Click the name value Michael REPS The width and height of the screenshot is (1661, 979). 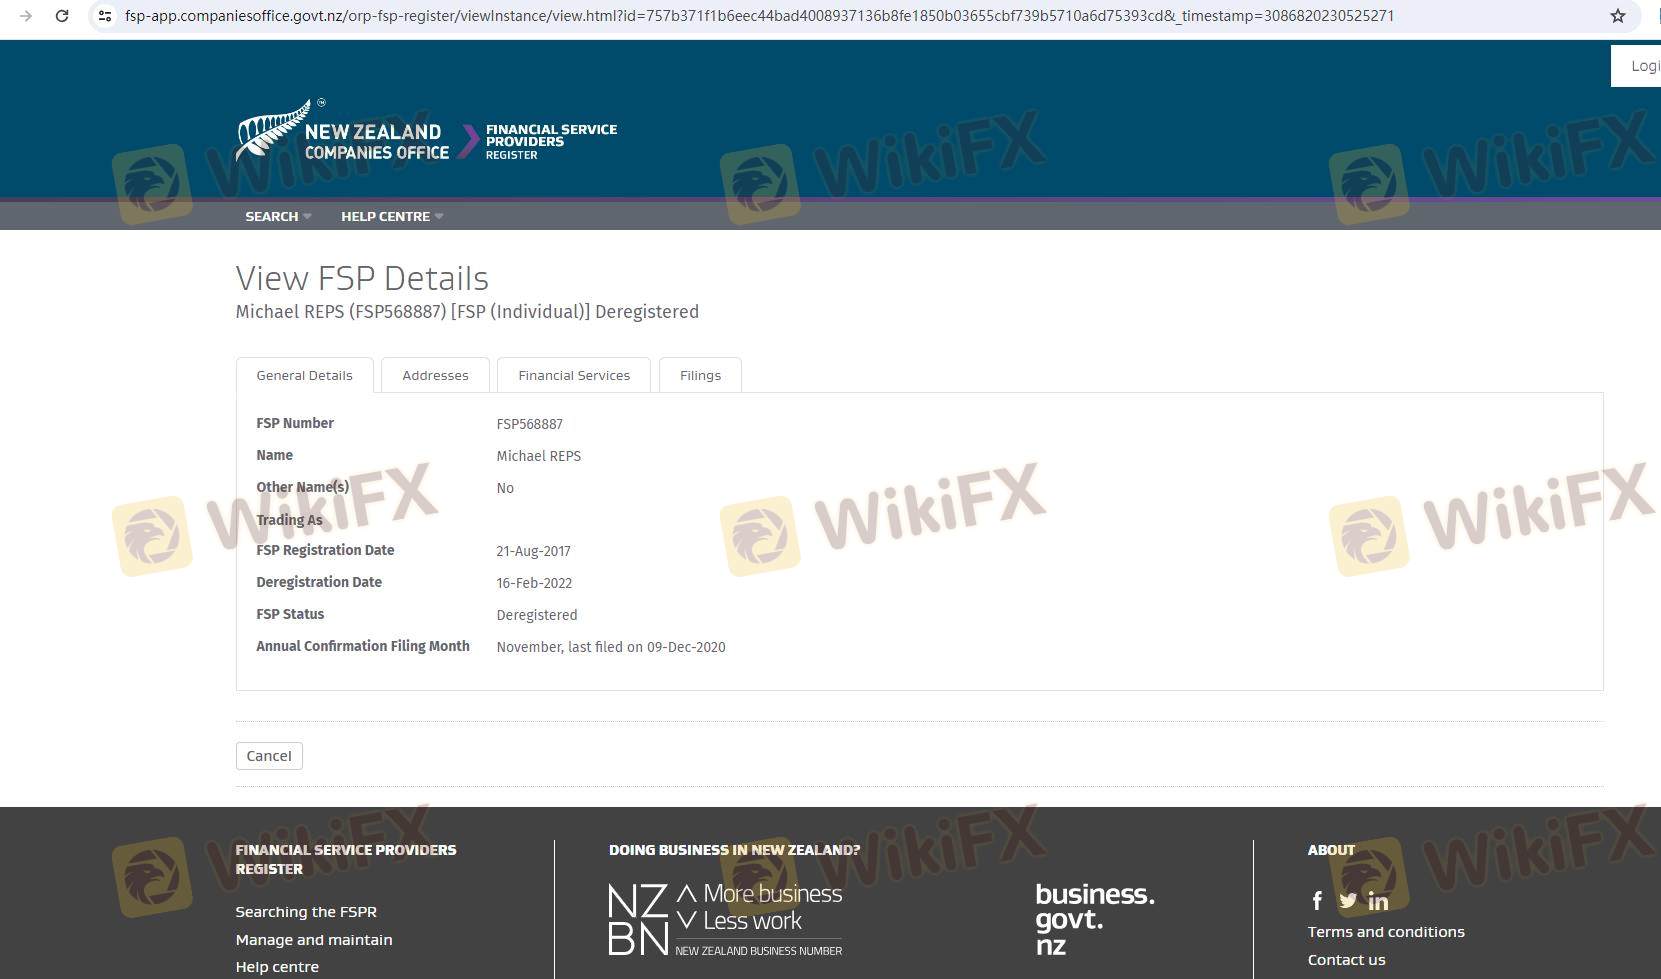click(x=539, y=456)
